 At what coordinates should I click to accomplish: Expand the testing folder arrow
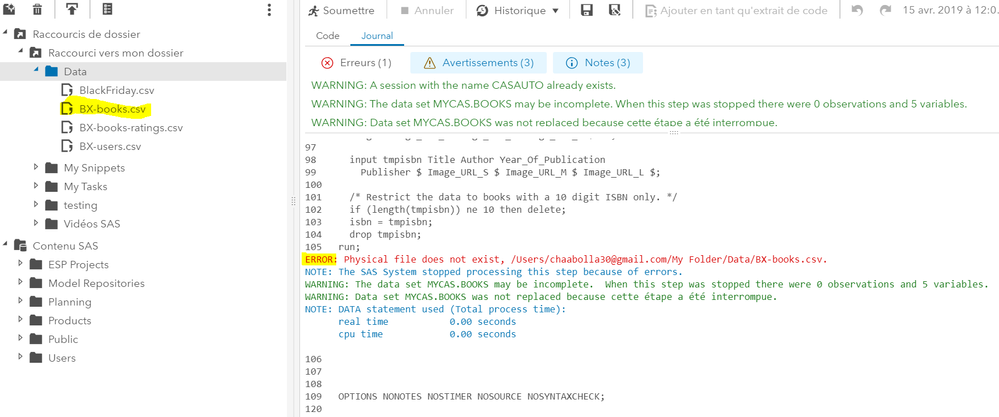(x=36, y=204)
